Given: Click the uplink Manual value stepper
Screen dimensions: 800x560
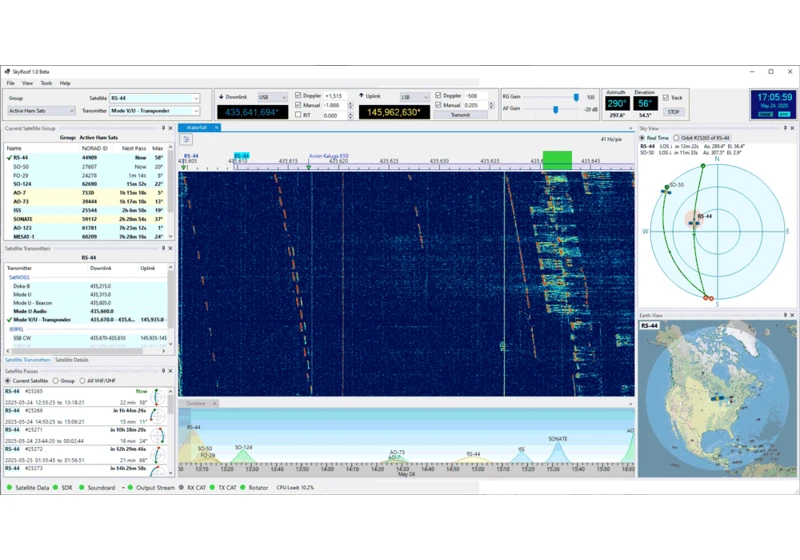Looking at the screenshot, I should [491, 105].
